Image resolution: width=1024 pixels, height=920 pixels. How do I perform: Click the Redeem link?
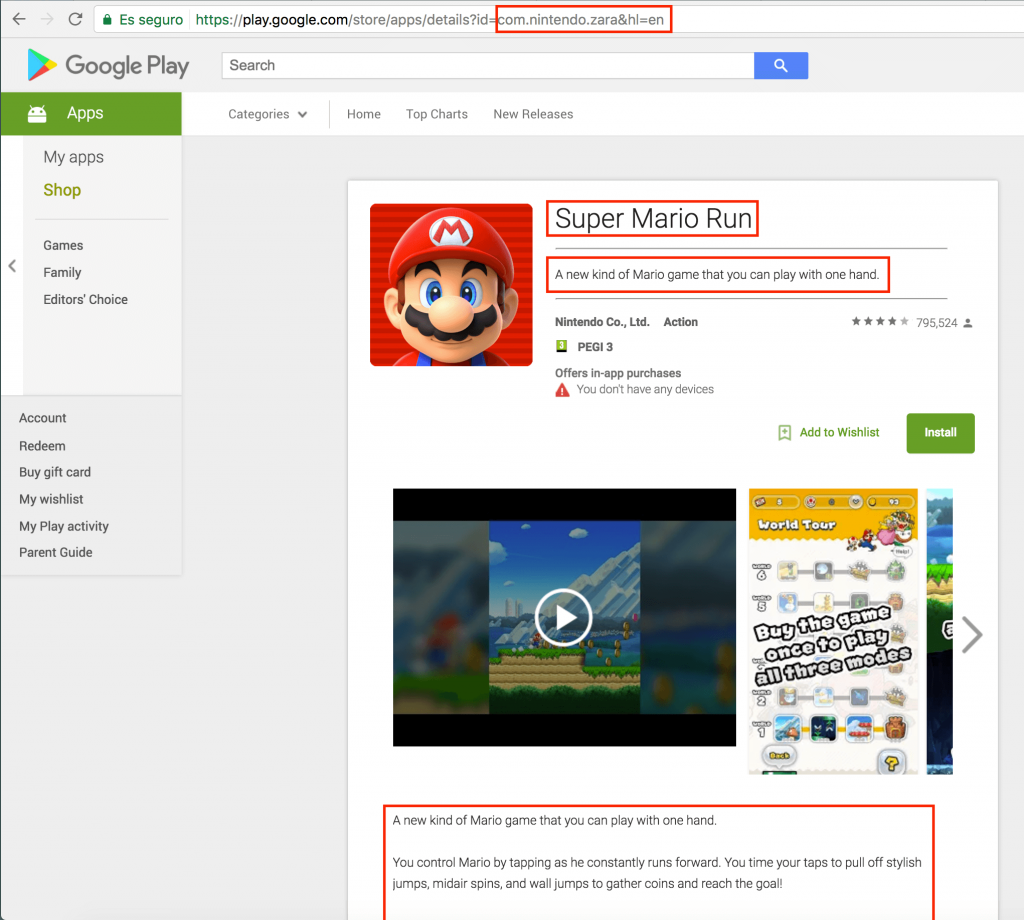42,446
